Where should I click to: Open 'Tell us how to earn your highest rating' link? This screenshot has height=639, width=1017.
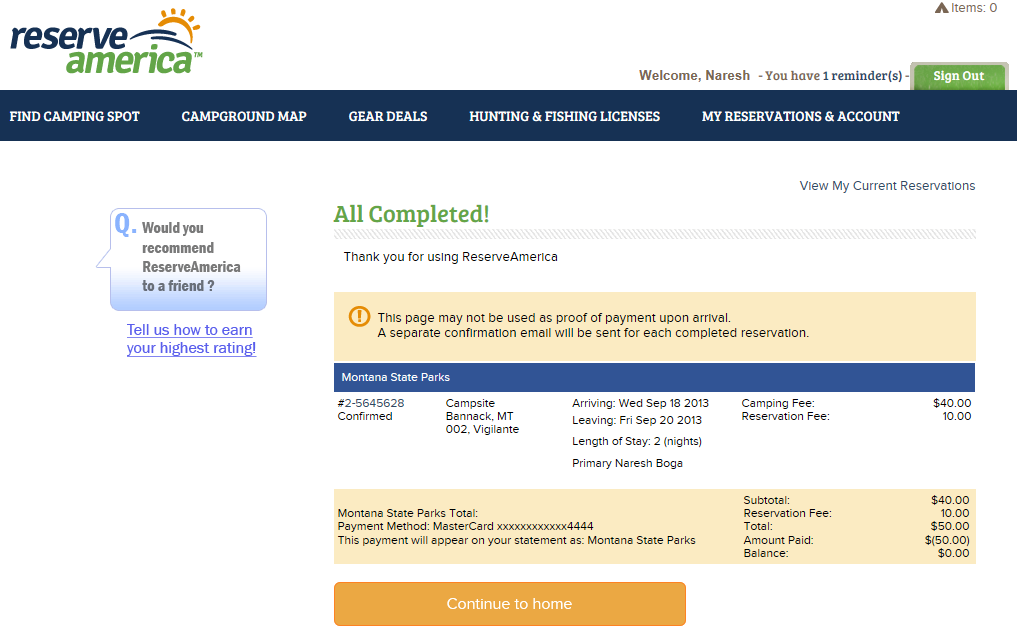[191, 339]
